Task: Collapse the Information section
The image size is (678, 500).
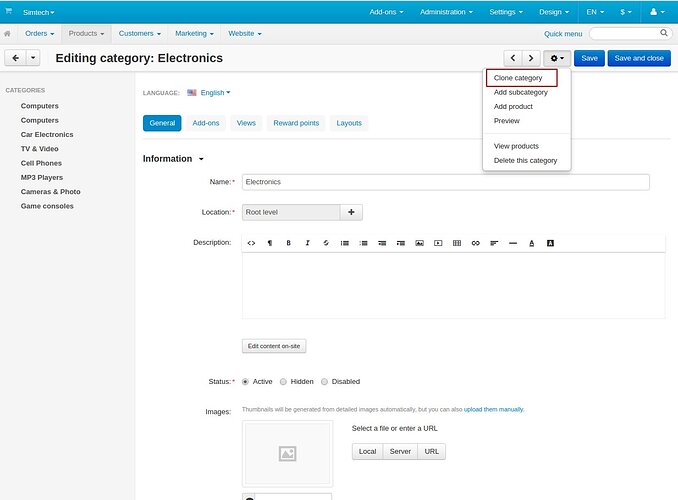Action: [173, 159]
